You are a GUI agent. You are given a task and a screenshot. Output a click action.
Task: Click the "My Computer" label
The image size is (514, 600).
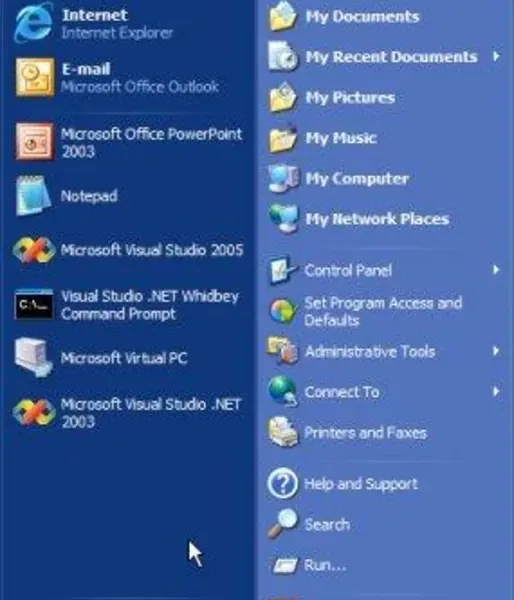pos(357,179)
